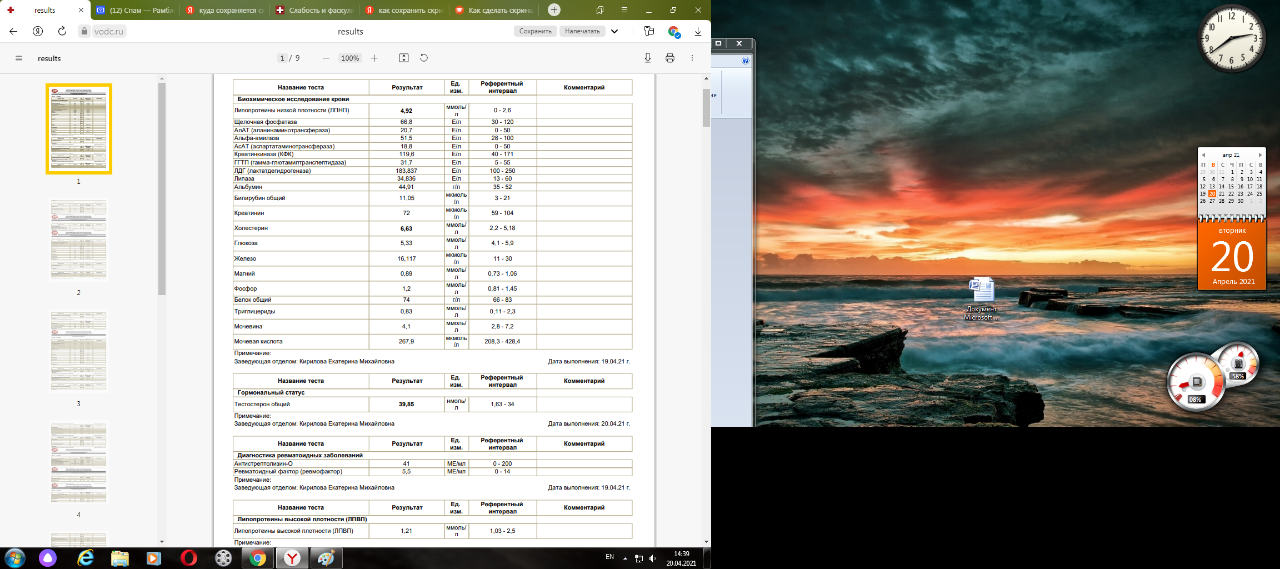Switch to the Слабость и фаскуляции tab
1280x569 pixels.
click(318, 10)
